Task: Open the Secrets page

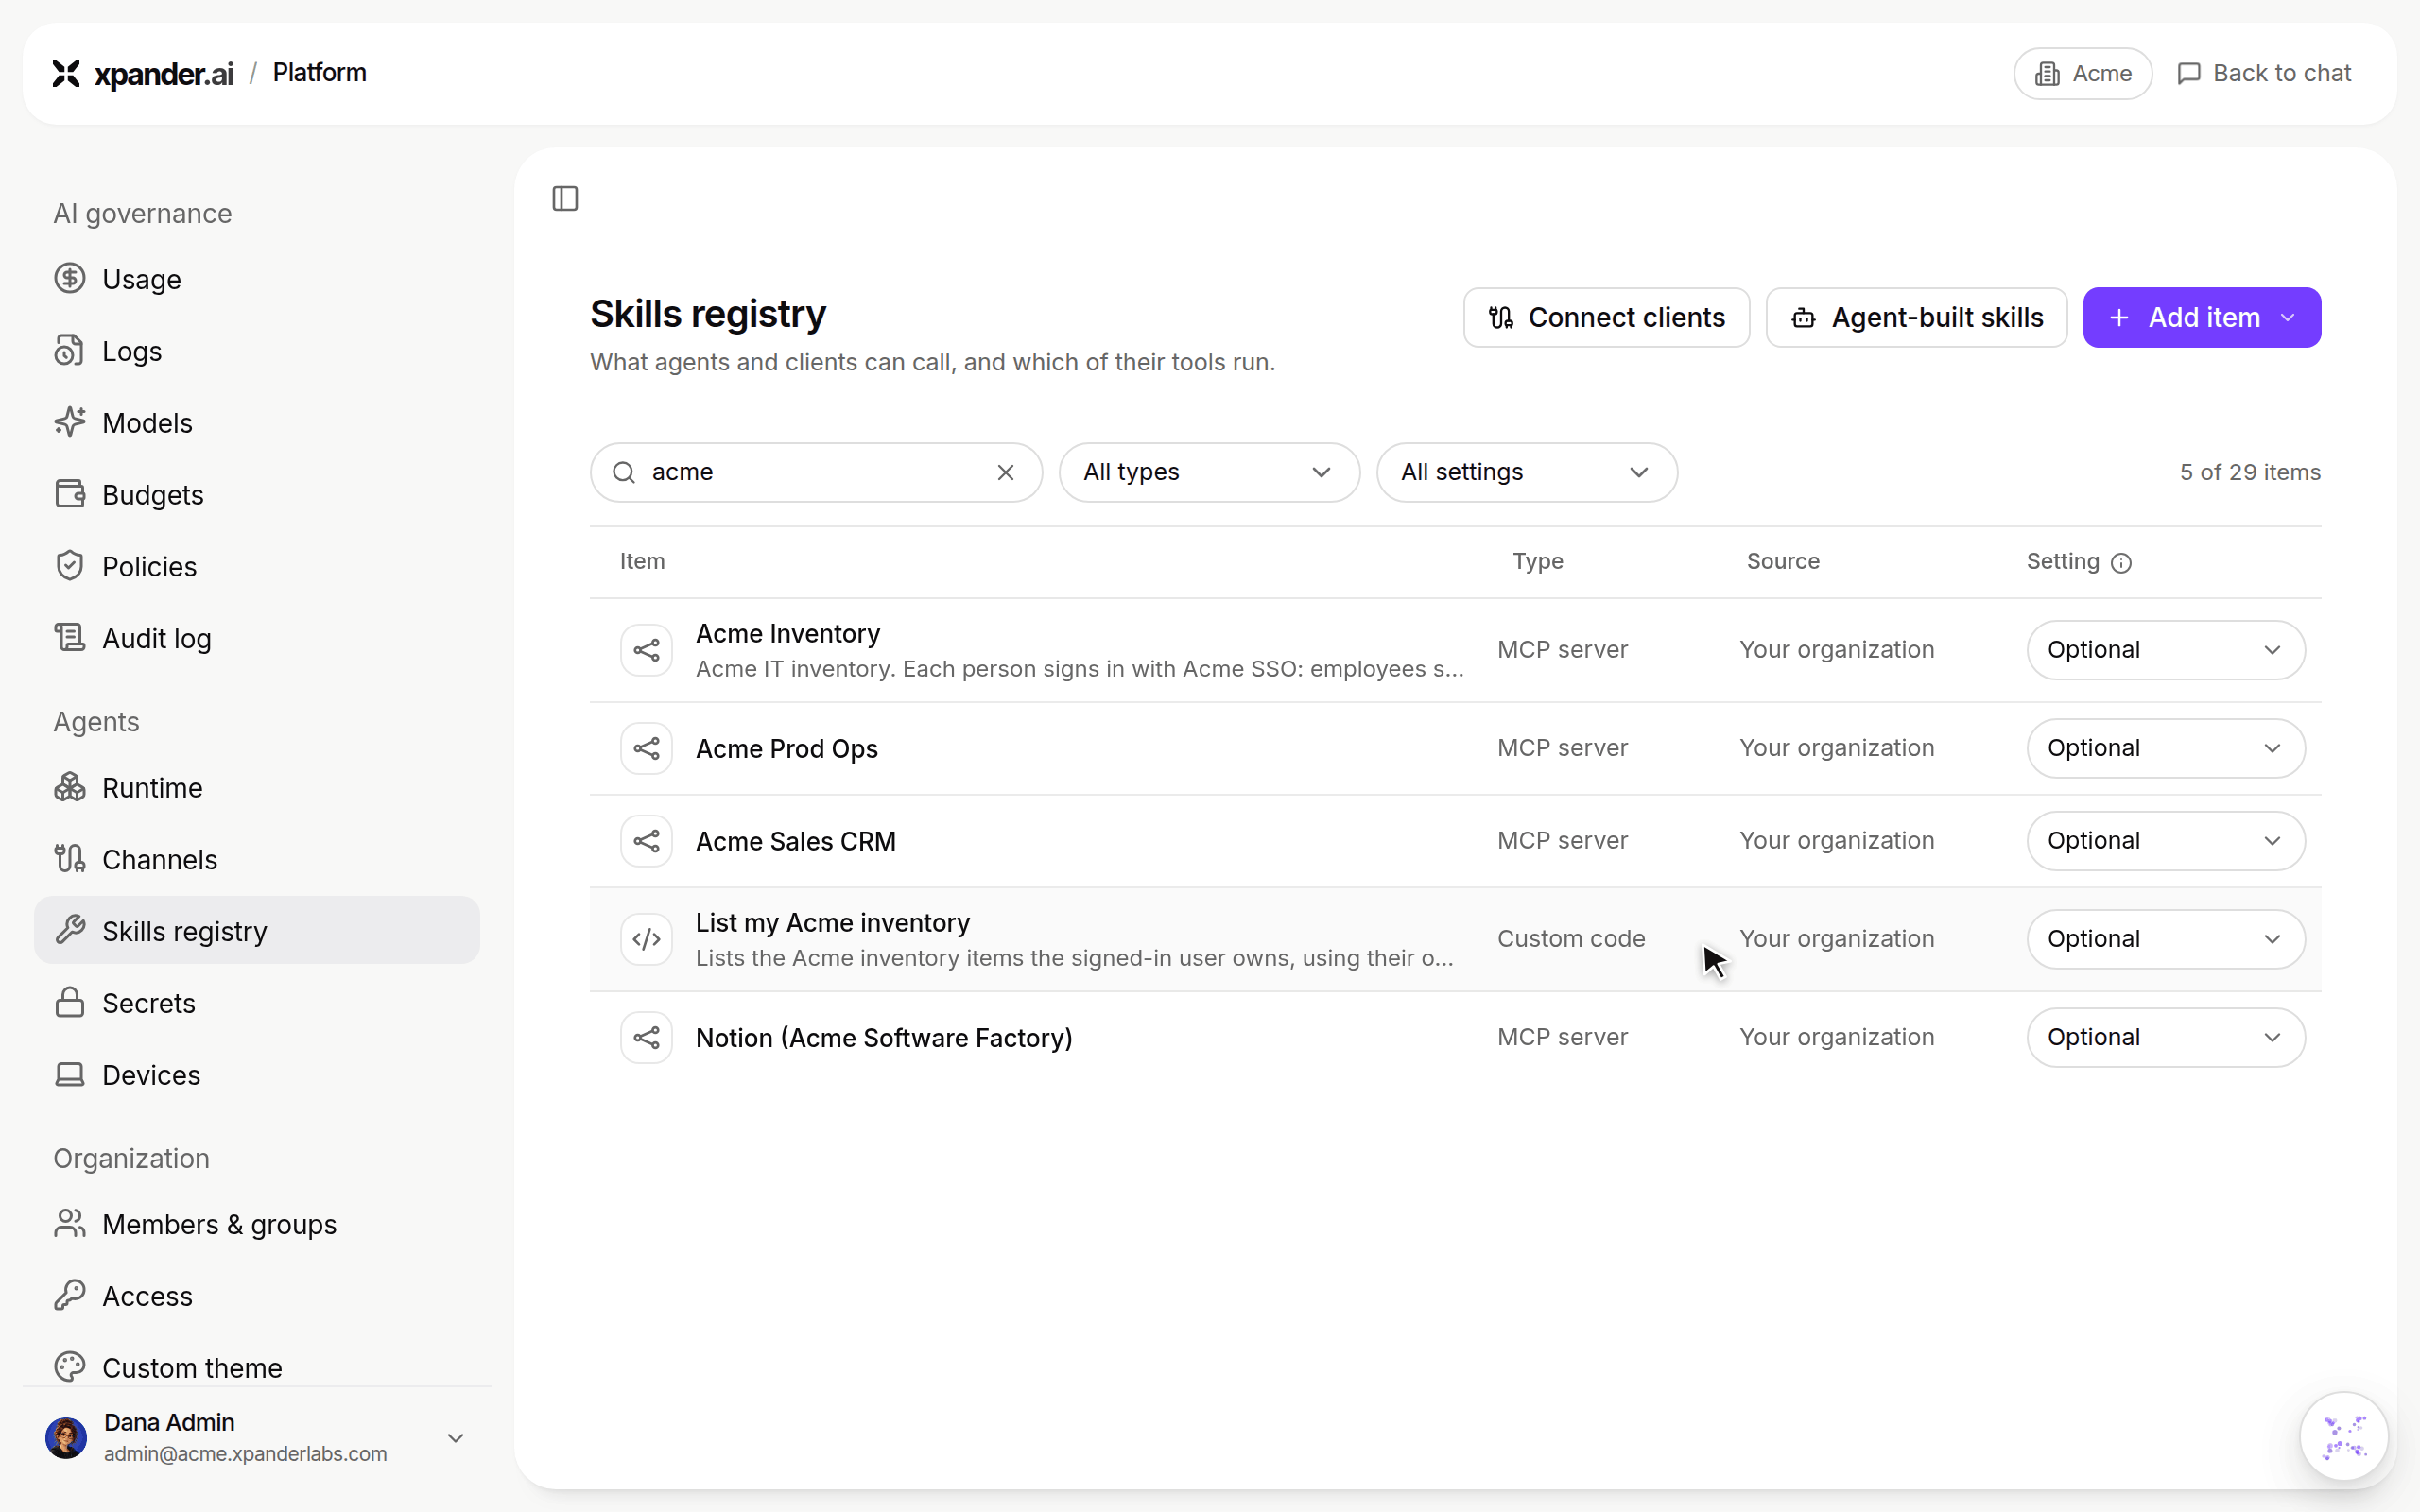Action: (257, 1003)
